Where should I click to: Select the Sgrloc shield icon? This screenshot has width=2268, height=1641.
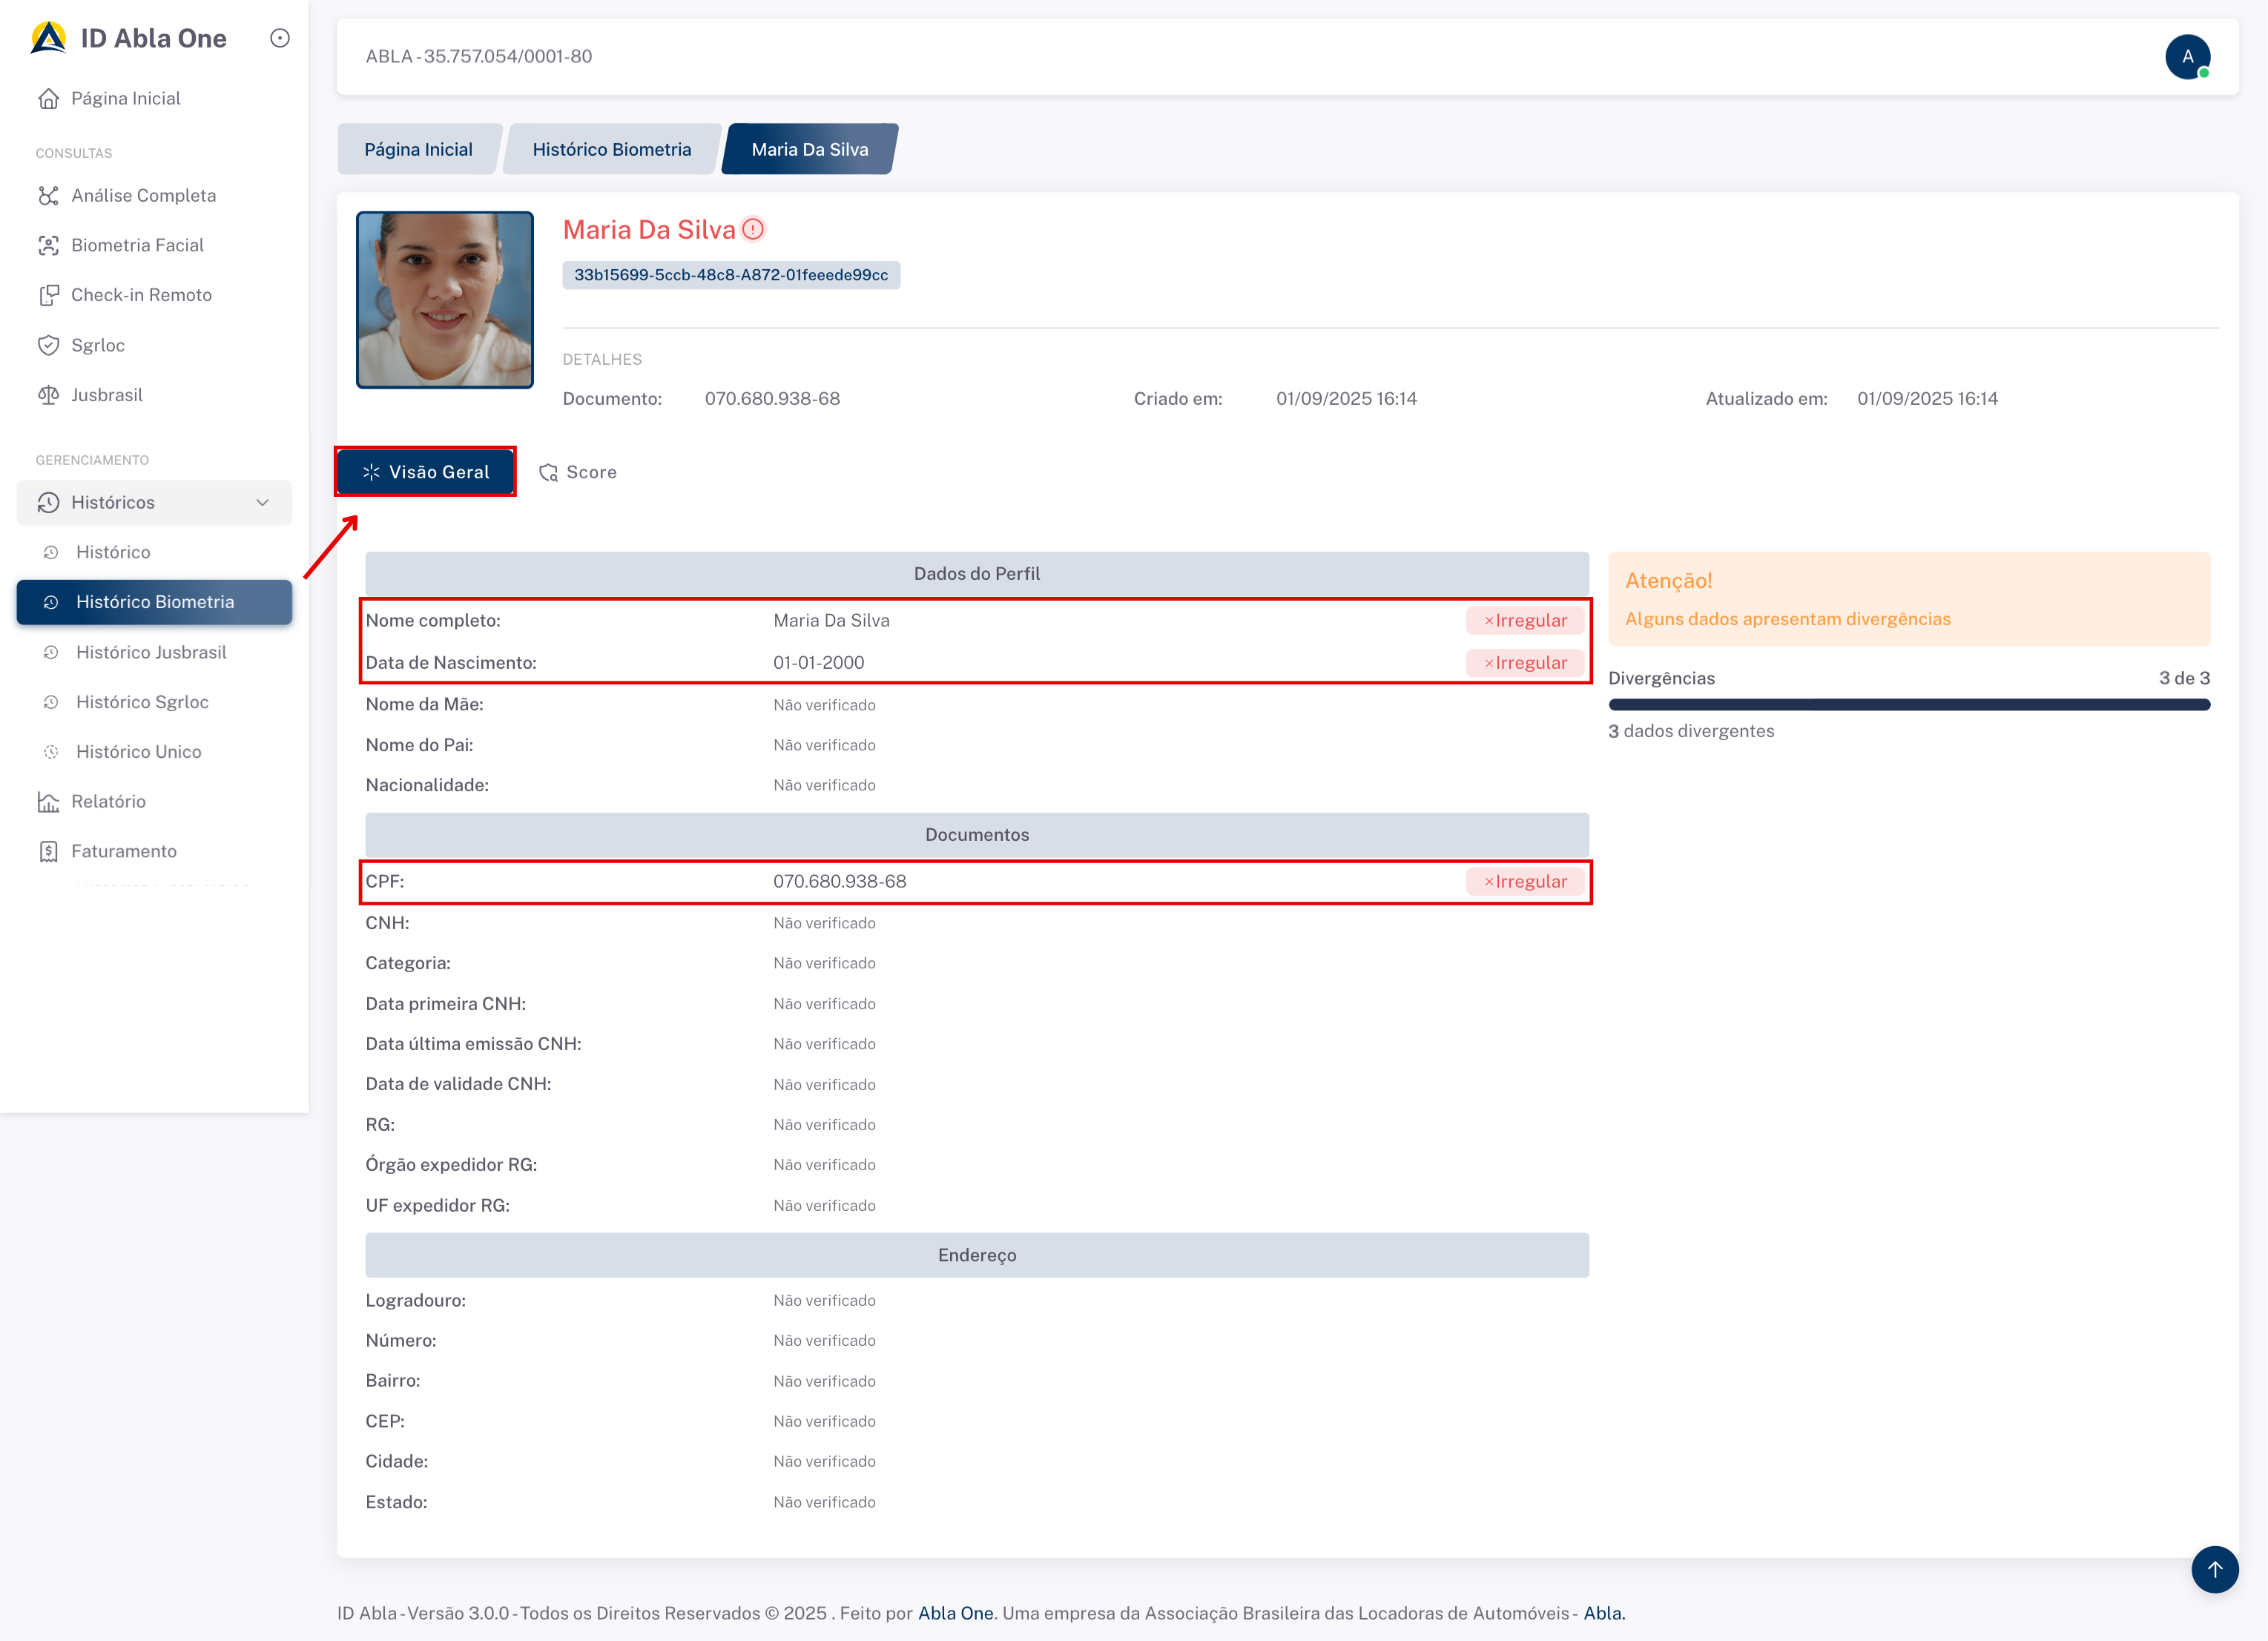tap(48, 345)
